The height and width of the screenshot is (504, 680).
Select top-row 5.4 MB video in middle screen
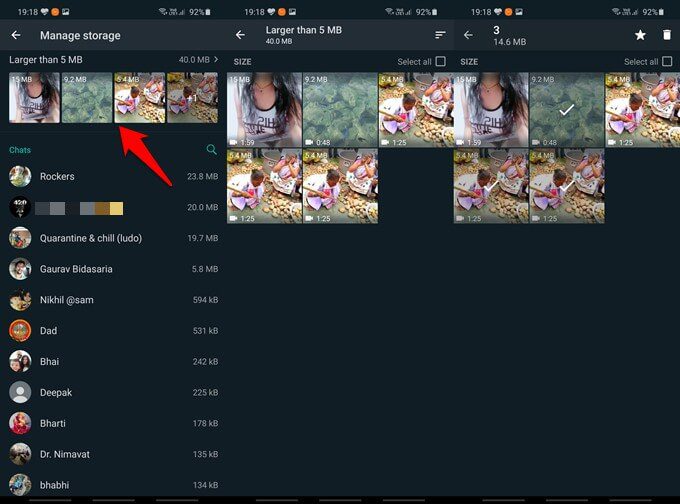(416, 110)
